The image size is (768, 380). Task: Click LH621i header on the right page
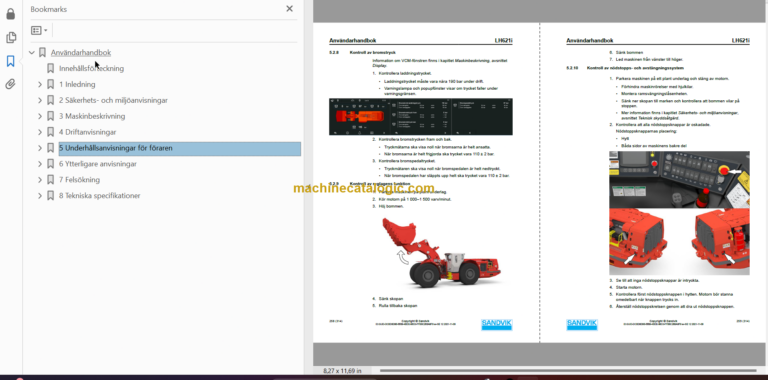(741, 41)
